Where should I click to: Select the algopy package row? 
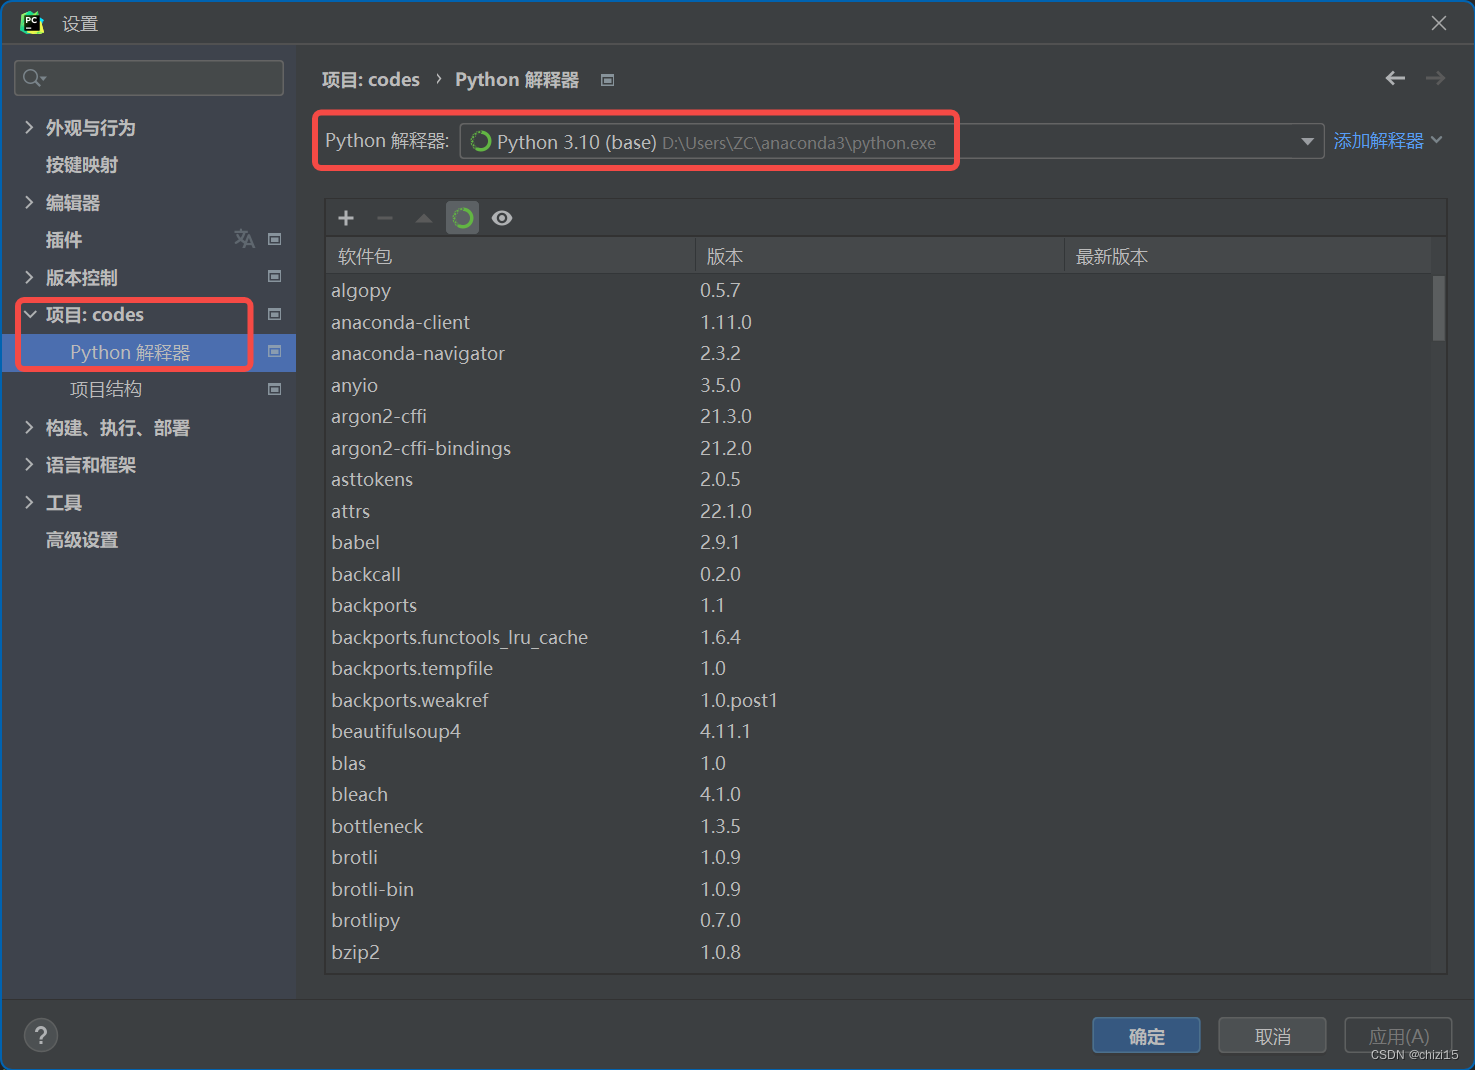[x=878, y=290]
